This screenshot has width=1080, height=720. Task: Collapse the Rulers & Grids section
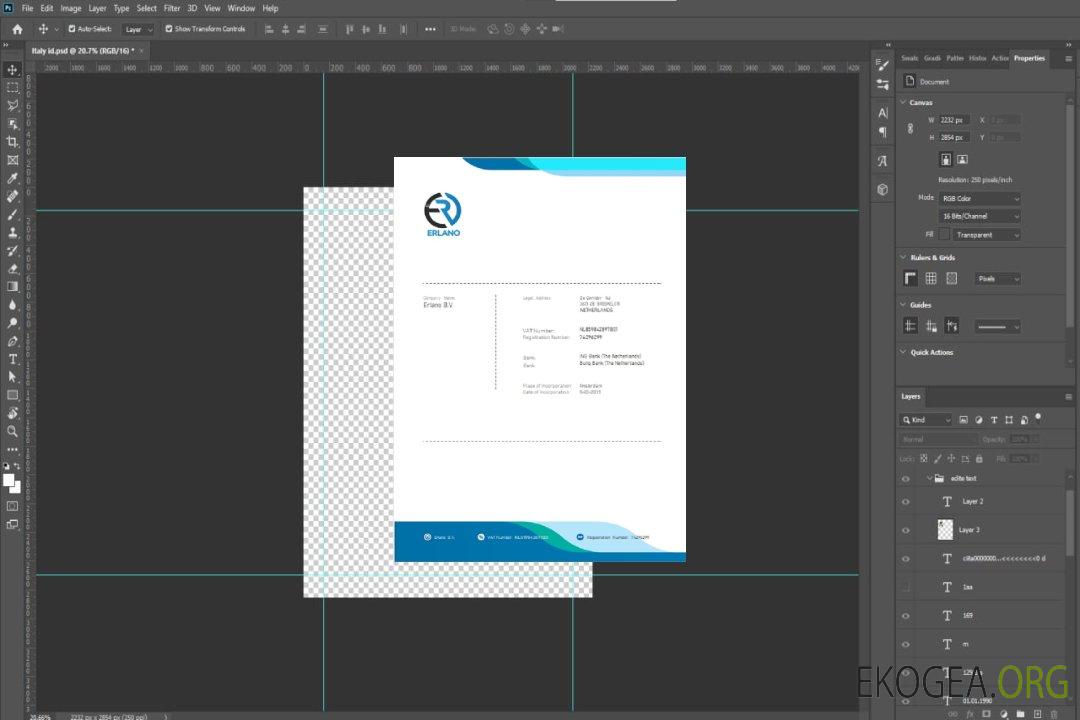click(x=903, y=258)
